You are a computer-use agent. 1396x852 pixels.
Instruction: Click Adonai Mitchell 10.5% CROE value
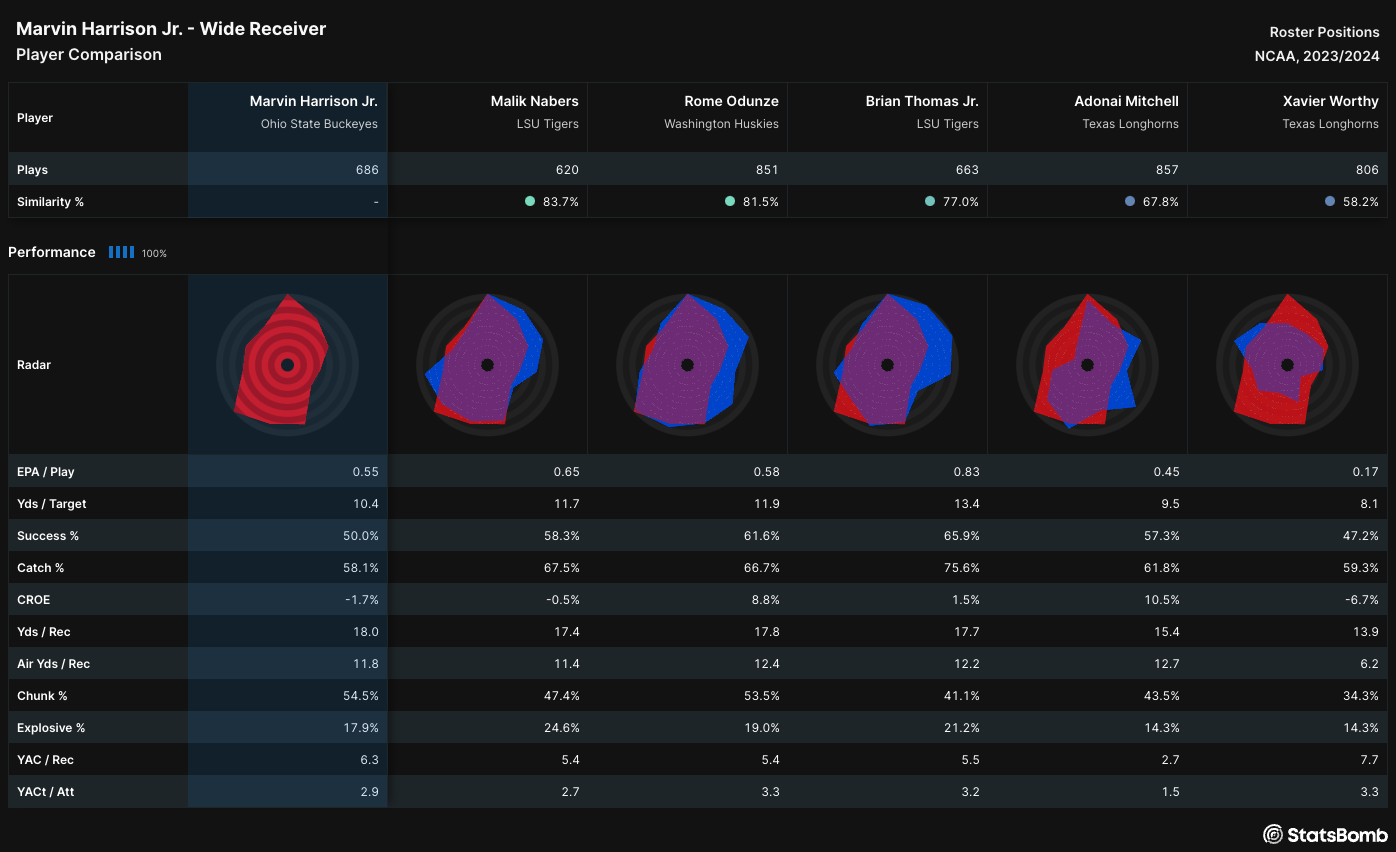click(x=1161, y=600)
